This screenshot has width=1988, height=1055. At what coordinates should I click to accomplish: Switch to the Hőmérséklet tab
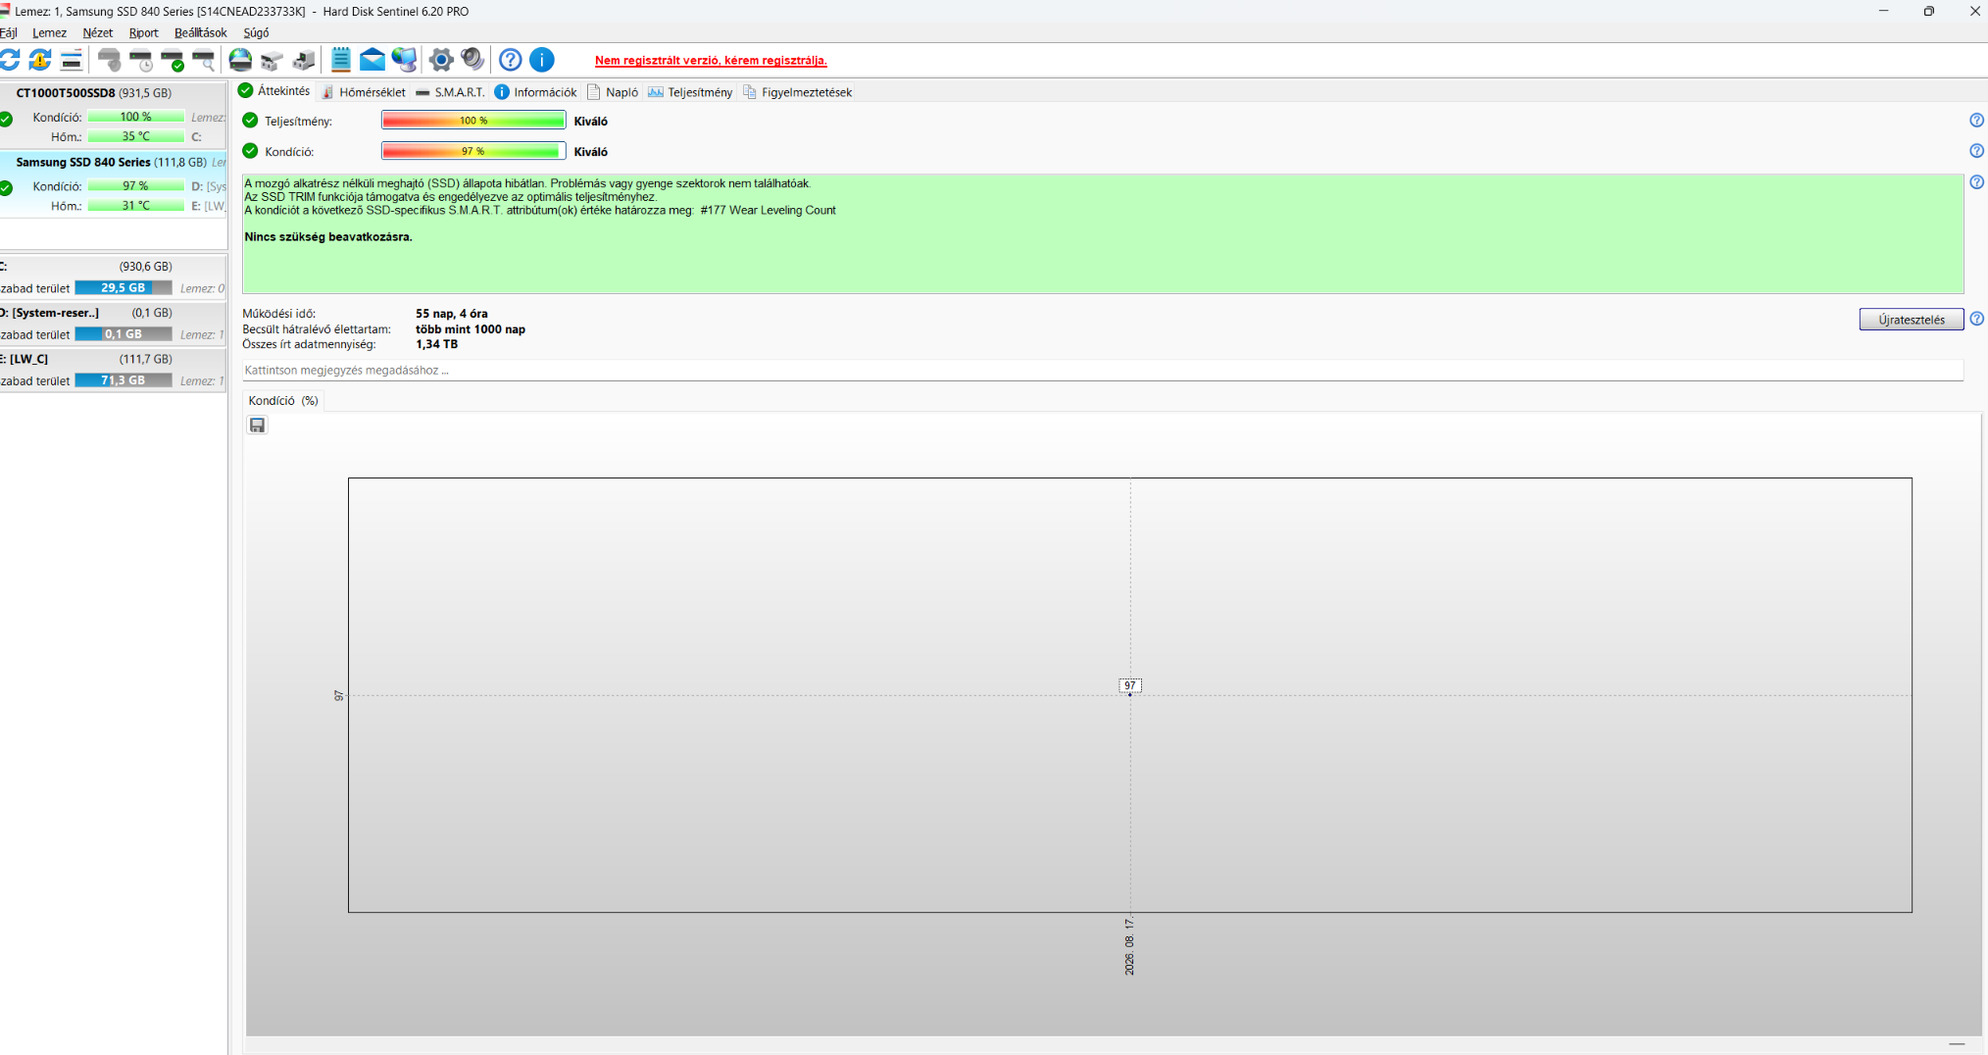click(x=364, y=92)
